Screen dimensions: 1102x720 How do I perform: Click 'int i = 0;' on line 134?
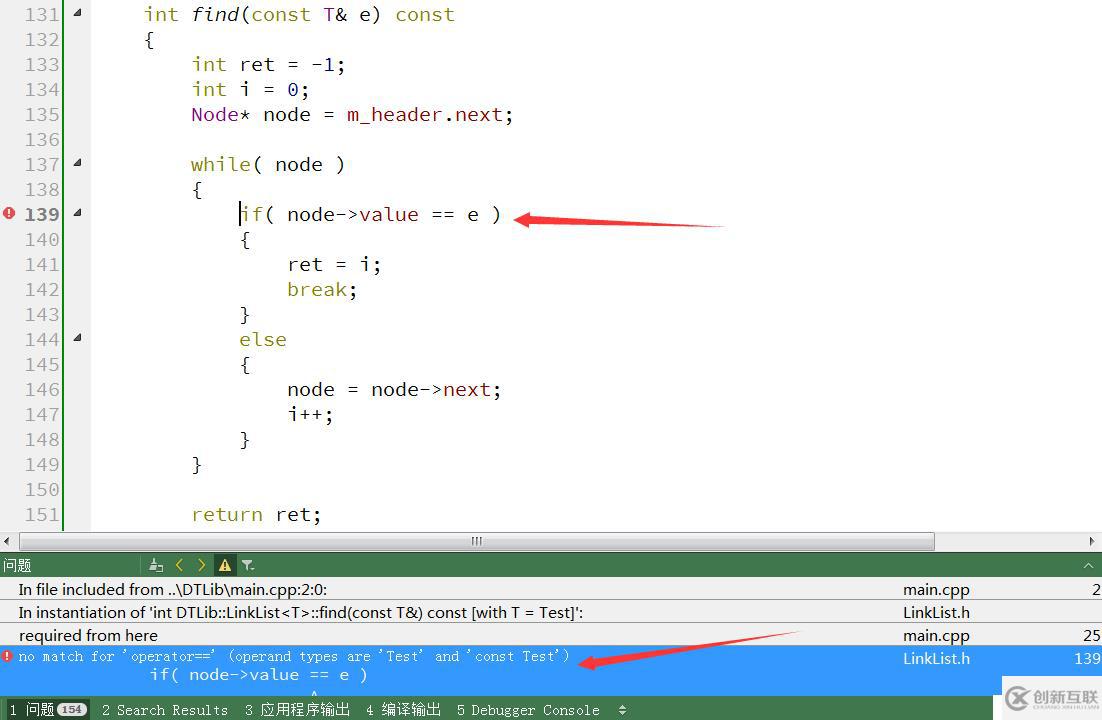point(250,89)
